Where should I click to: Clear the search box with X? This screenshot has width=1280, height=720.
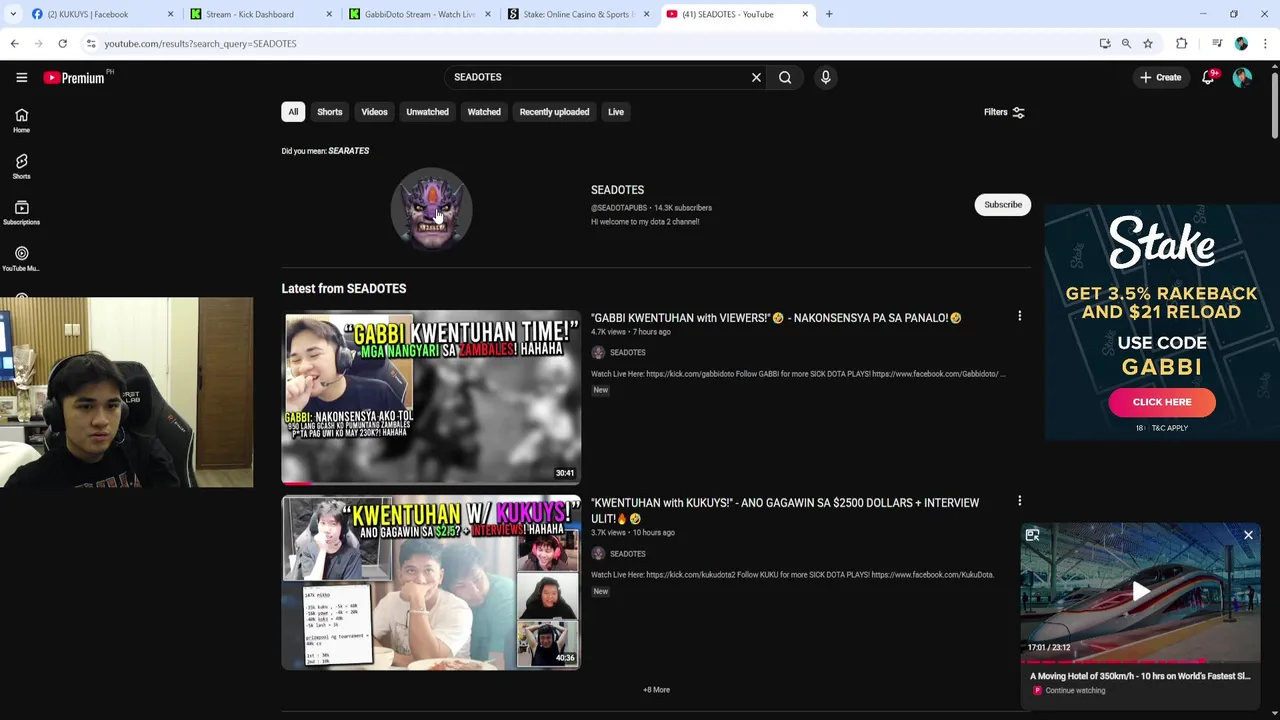756,77
